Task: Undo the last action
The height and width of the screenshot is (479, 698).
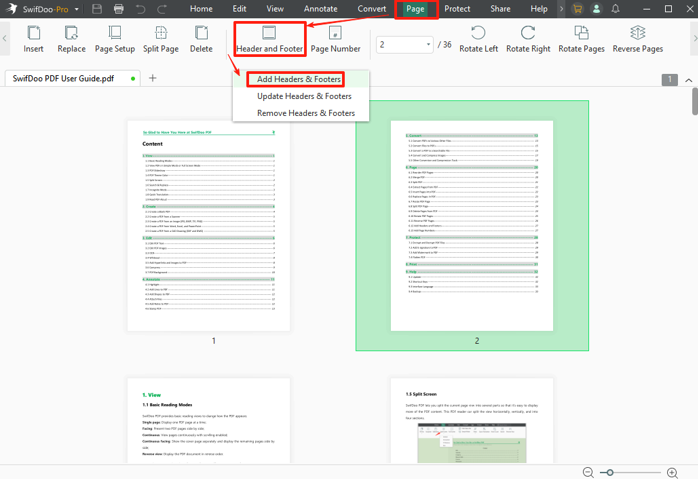Action: [140, 9]
